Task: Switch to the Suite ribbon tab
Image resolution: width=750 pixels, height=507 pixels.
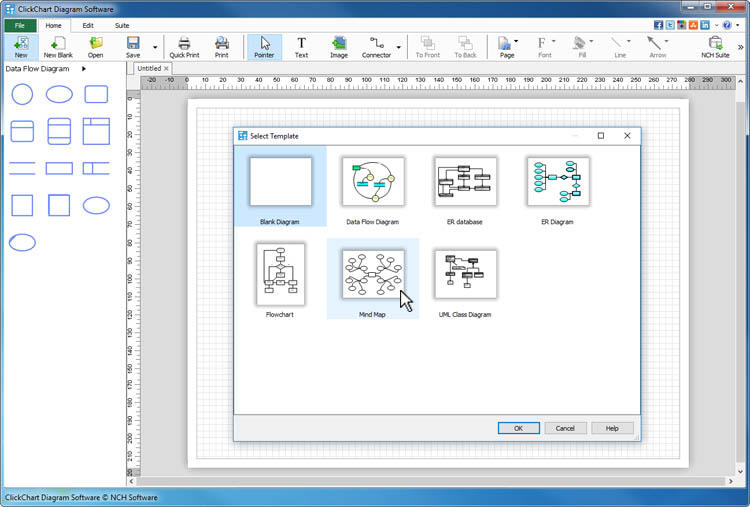Action: click(x=122, y=25)
